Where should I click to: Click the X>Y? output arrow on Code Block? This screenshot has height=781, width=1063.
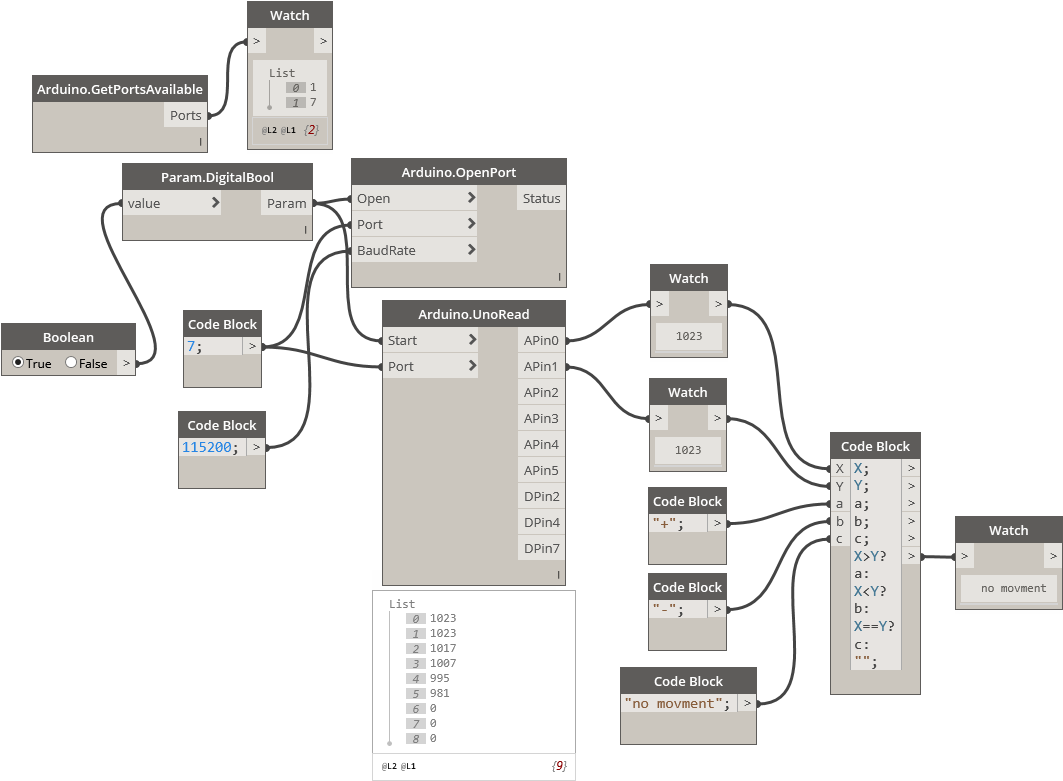(911, 556)
